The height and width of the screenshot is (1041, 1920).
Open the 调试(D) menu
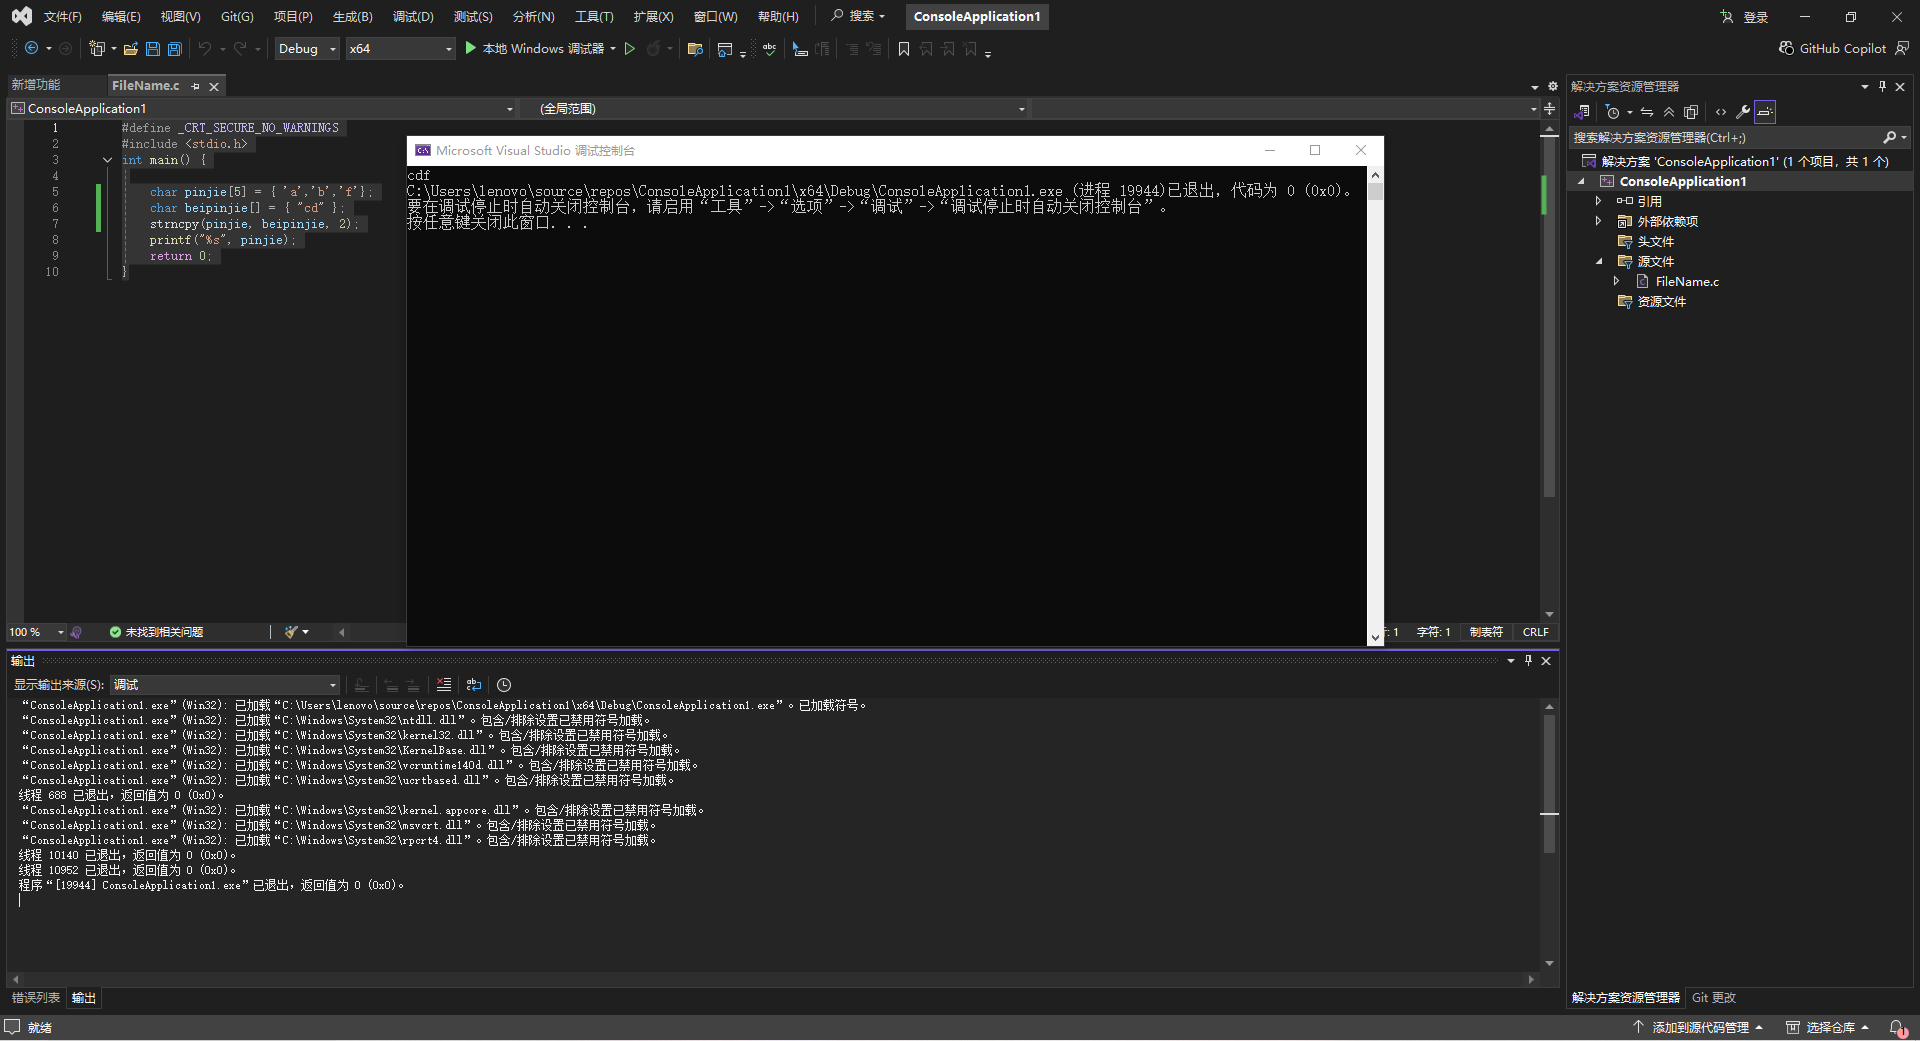(x=413, y=16)
